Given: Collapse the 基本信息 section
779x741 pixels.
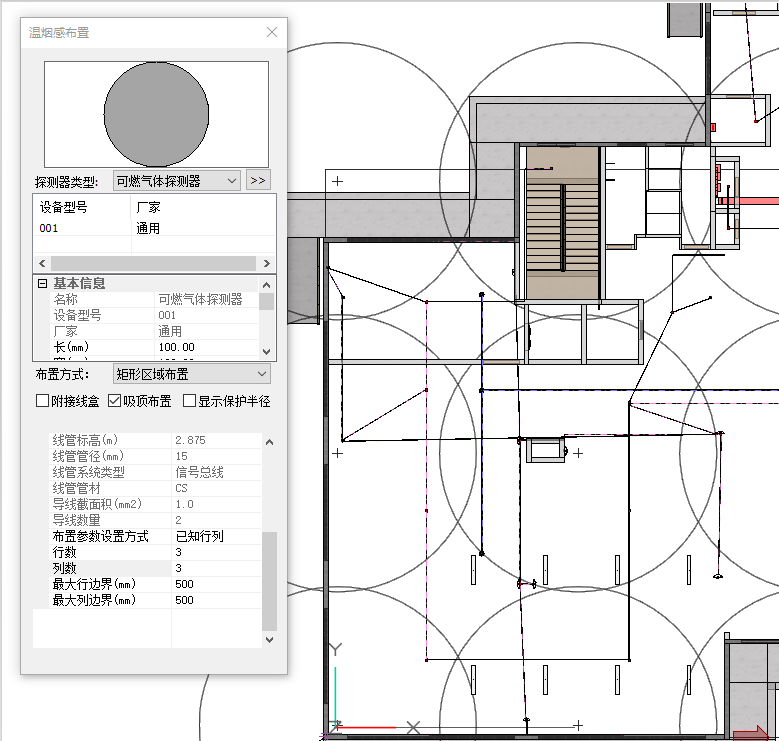Looking at the screenshot, I should (42, 284).
